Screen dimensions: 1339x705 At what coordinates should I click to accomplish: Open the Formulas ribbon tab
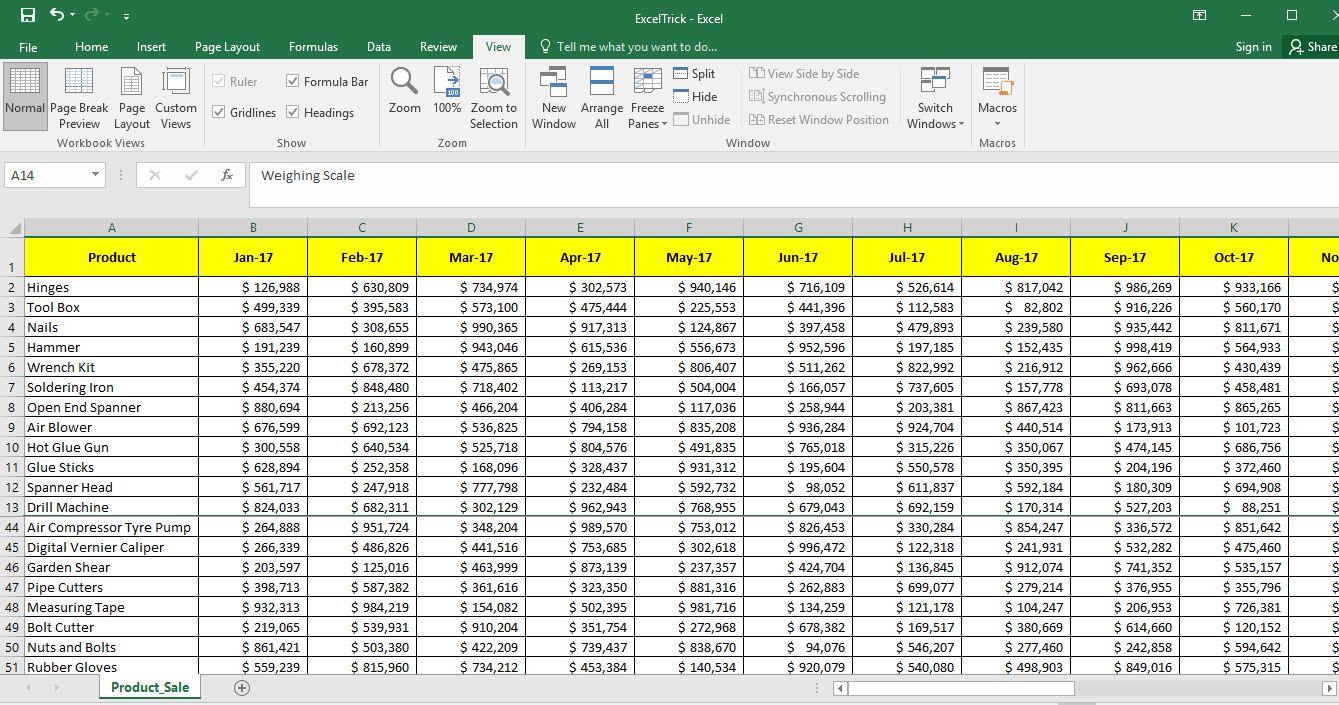click(313, 47)
